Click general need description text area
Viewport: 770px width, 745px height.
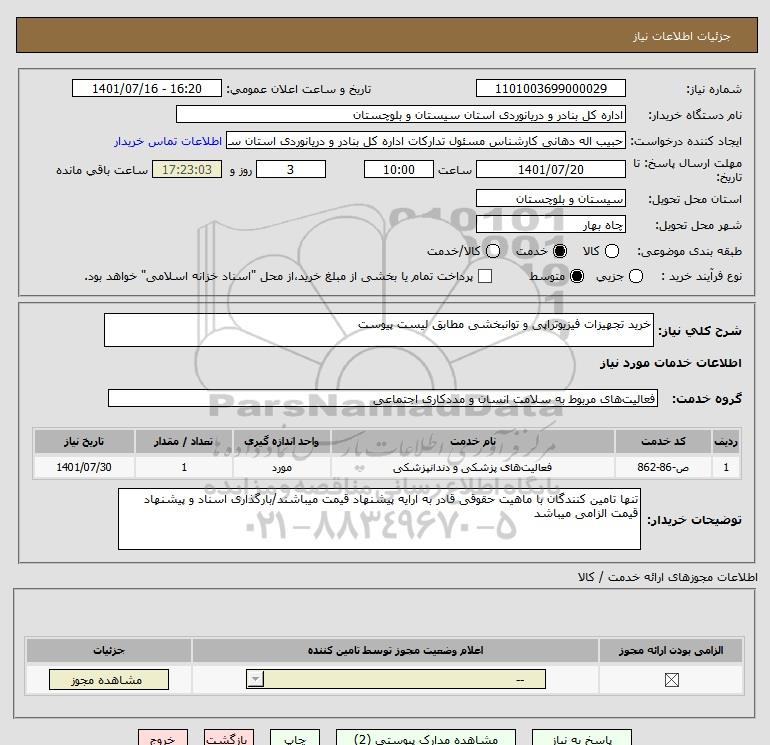click(x=379, y=330)
